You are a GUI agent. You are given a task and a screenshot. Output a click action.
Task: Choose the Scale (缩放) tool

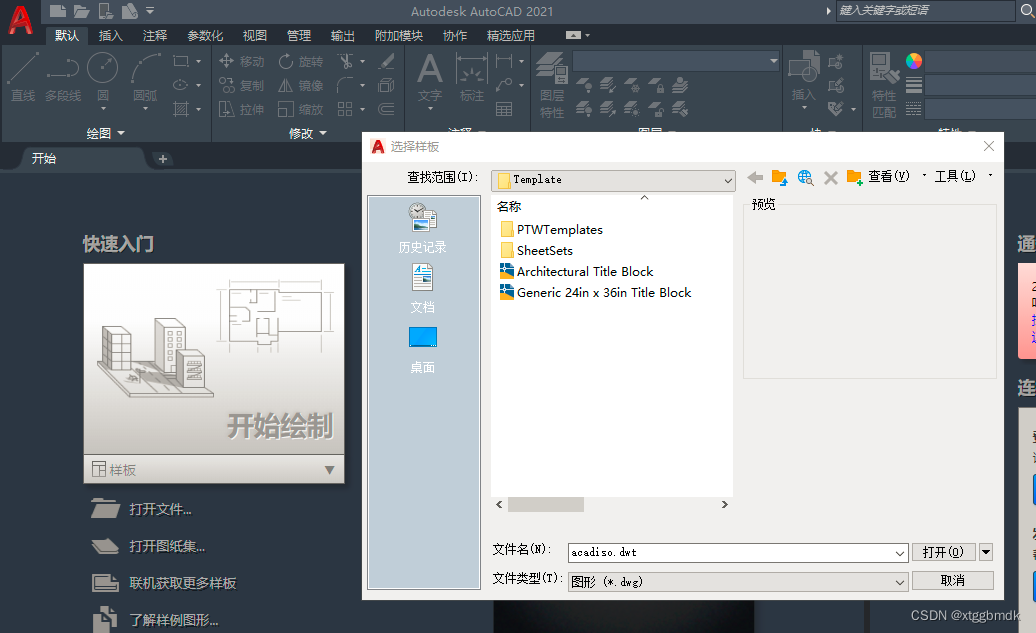pyautogui.click(x=301, y=109)
